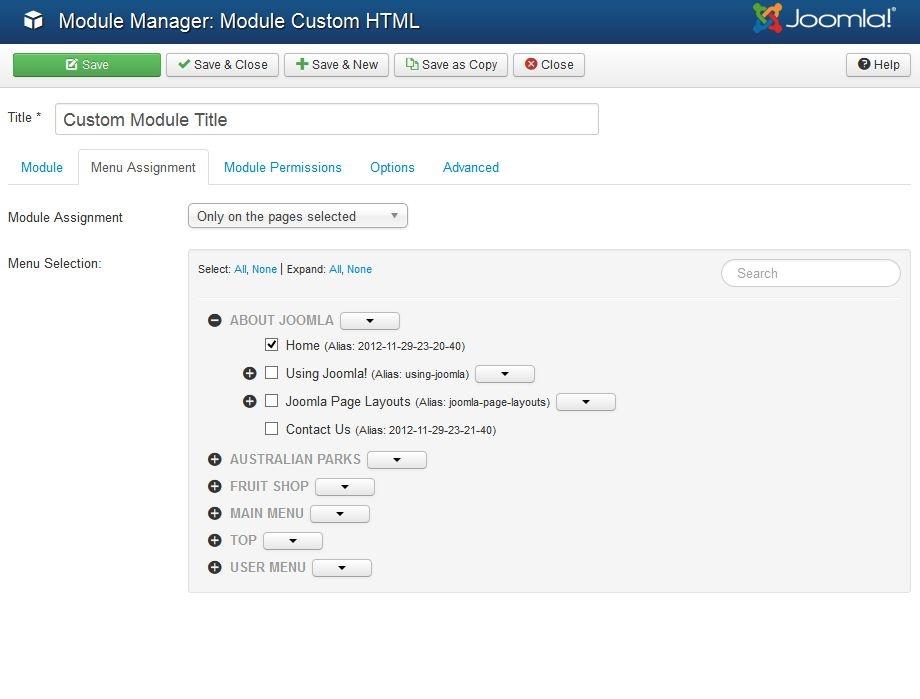The height and width of the screenshot is (699, 920).
Task: Switch to the Module tab
Action: (x=42, y=167)
